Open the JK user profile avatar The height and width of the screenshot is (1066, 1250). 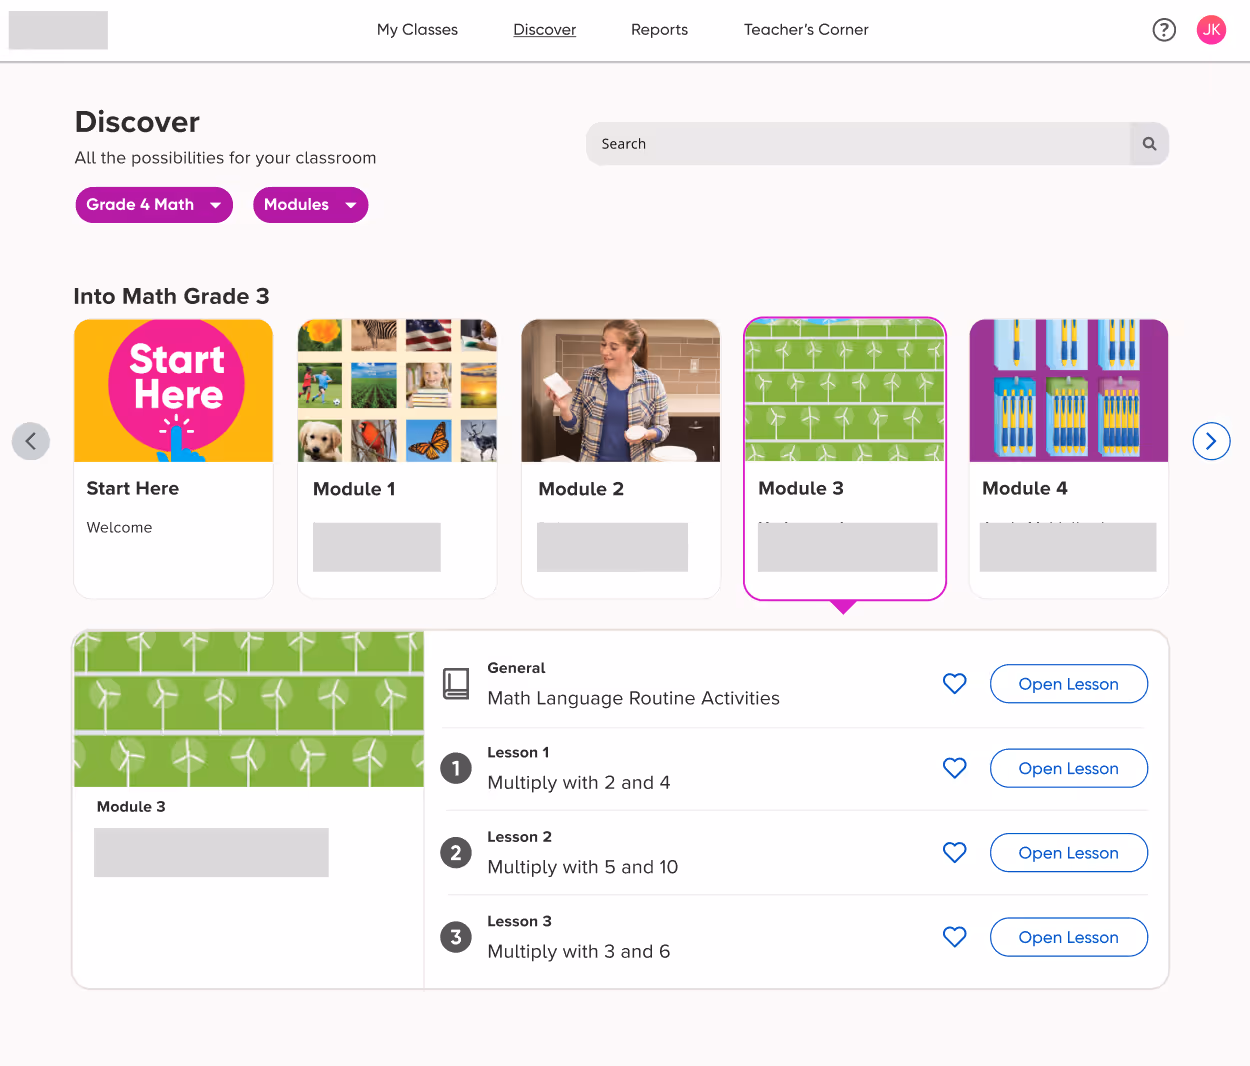tap(1211, 30)
